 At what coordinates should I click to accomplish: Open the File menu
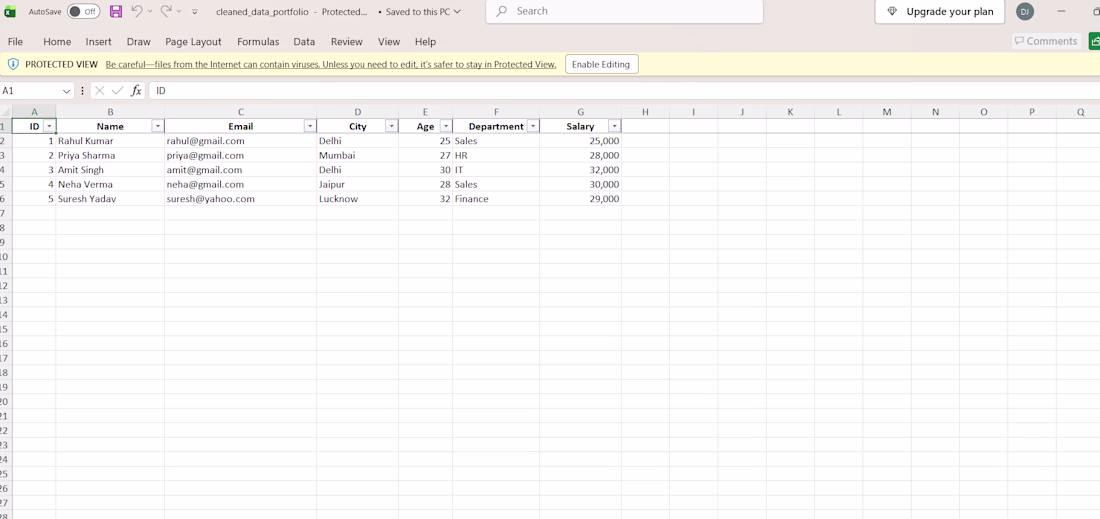pyautogui.click(x=15, y=42)
